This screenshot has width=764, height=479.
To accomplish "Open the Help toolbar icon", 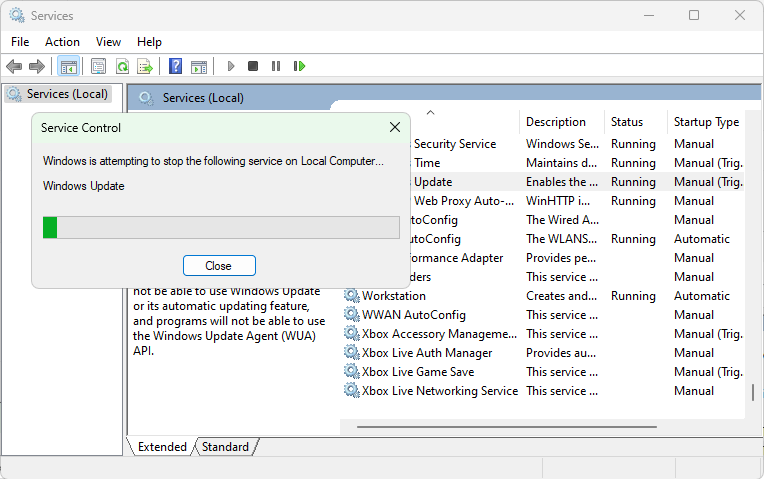I will 175,66.
